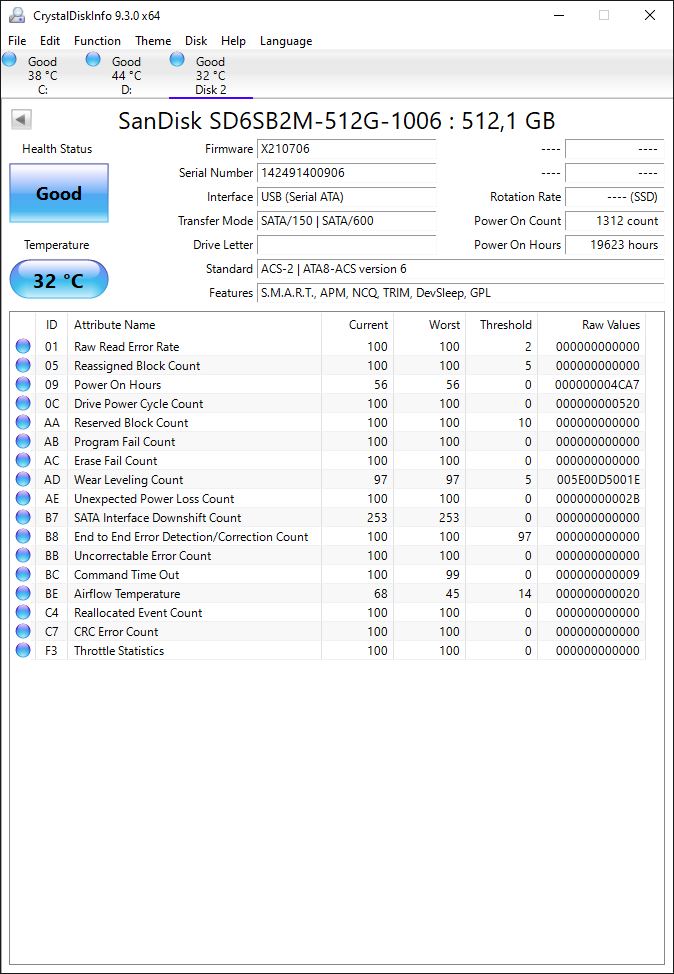Click the Firmware value field X210706
Viewport: 674px width, 974px height.
click(347, 148)
